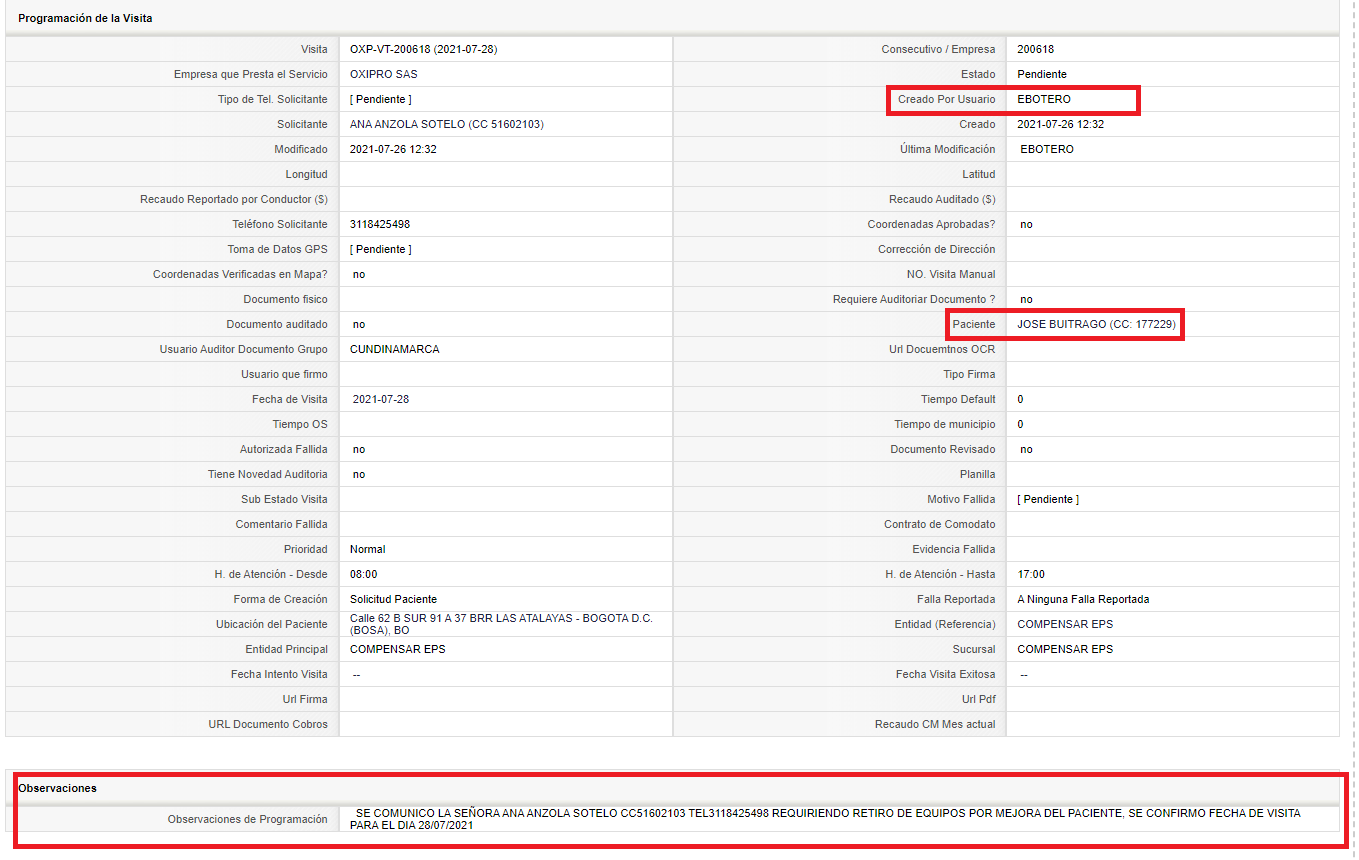Click the Estado value 'Pendiente'
1359x860 pixels.
click(x=1042, y=74)
